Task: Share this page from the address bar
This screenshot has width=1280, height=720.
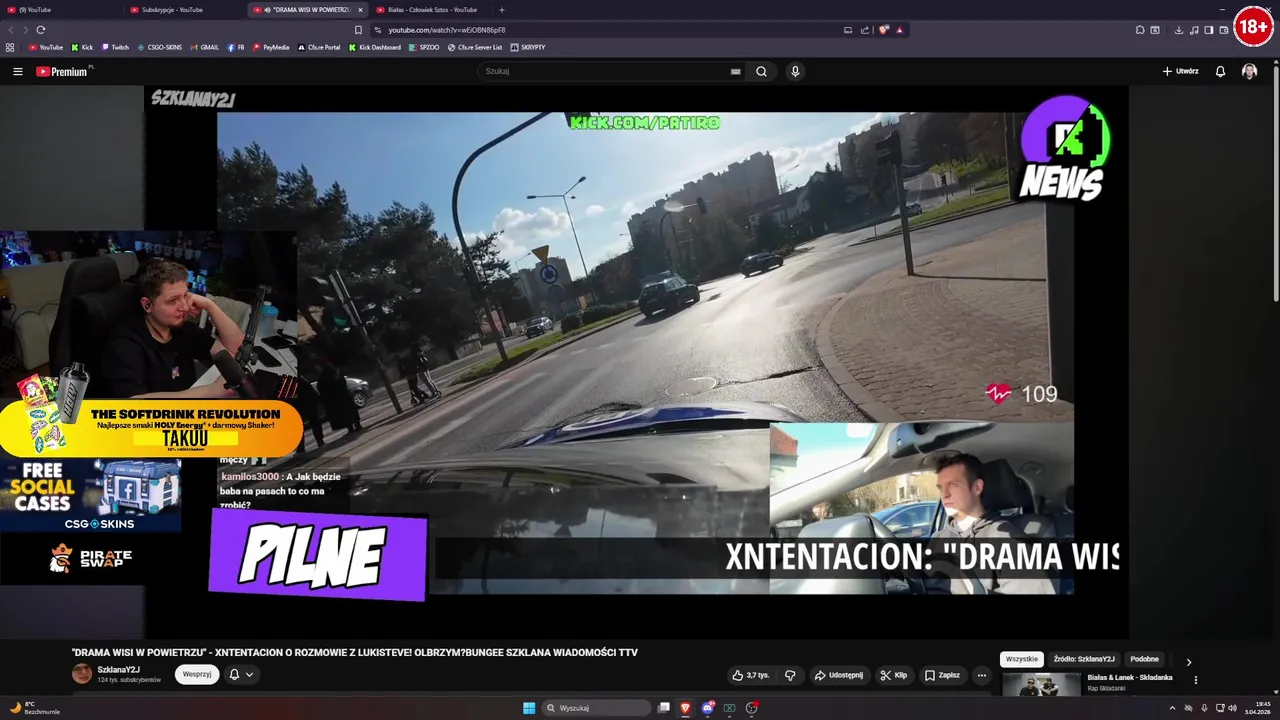Action: [x=865, y=30]
